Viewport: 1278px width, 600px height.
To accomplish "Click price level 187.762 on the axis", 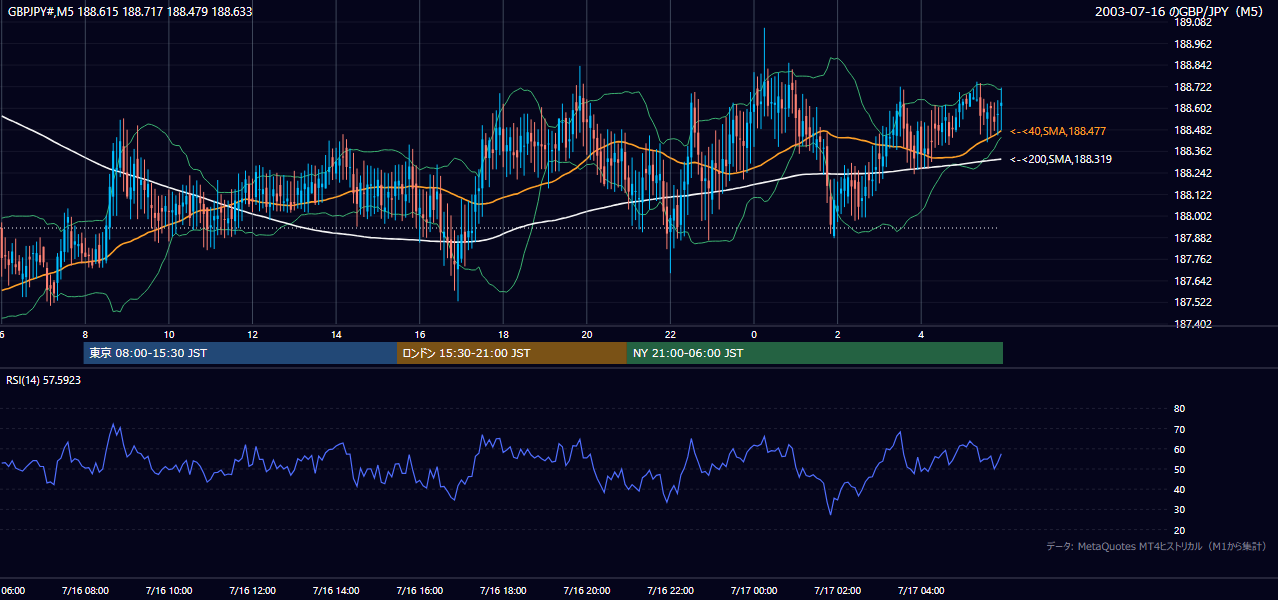I will point(1193,259).
